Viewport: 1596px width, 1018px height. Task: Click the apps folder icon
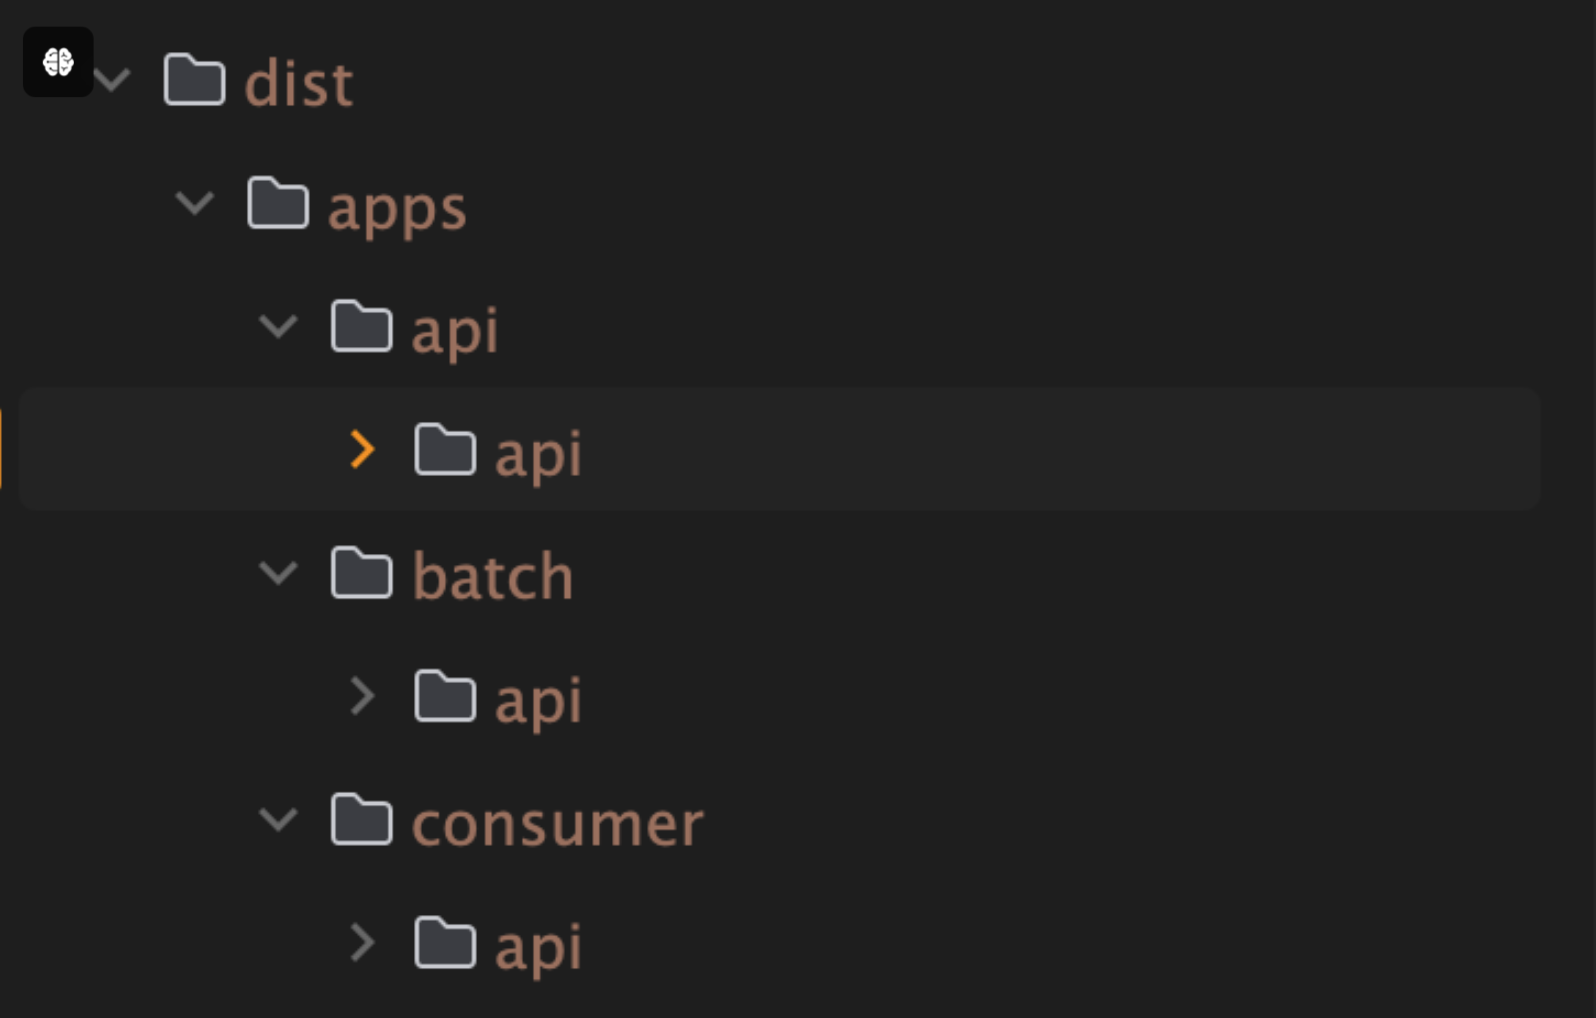[x=277, y=203]
